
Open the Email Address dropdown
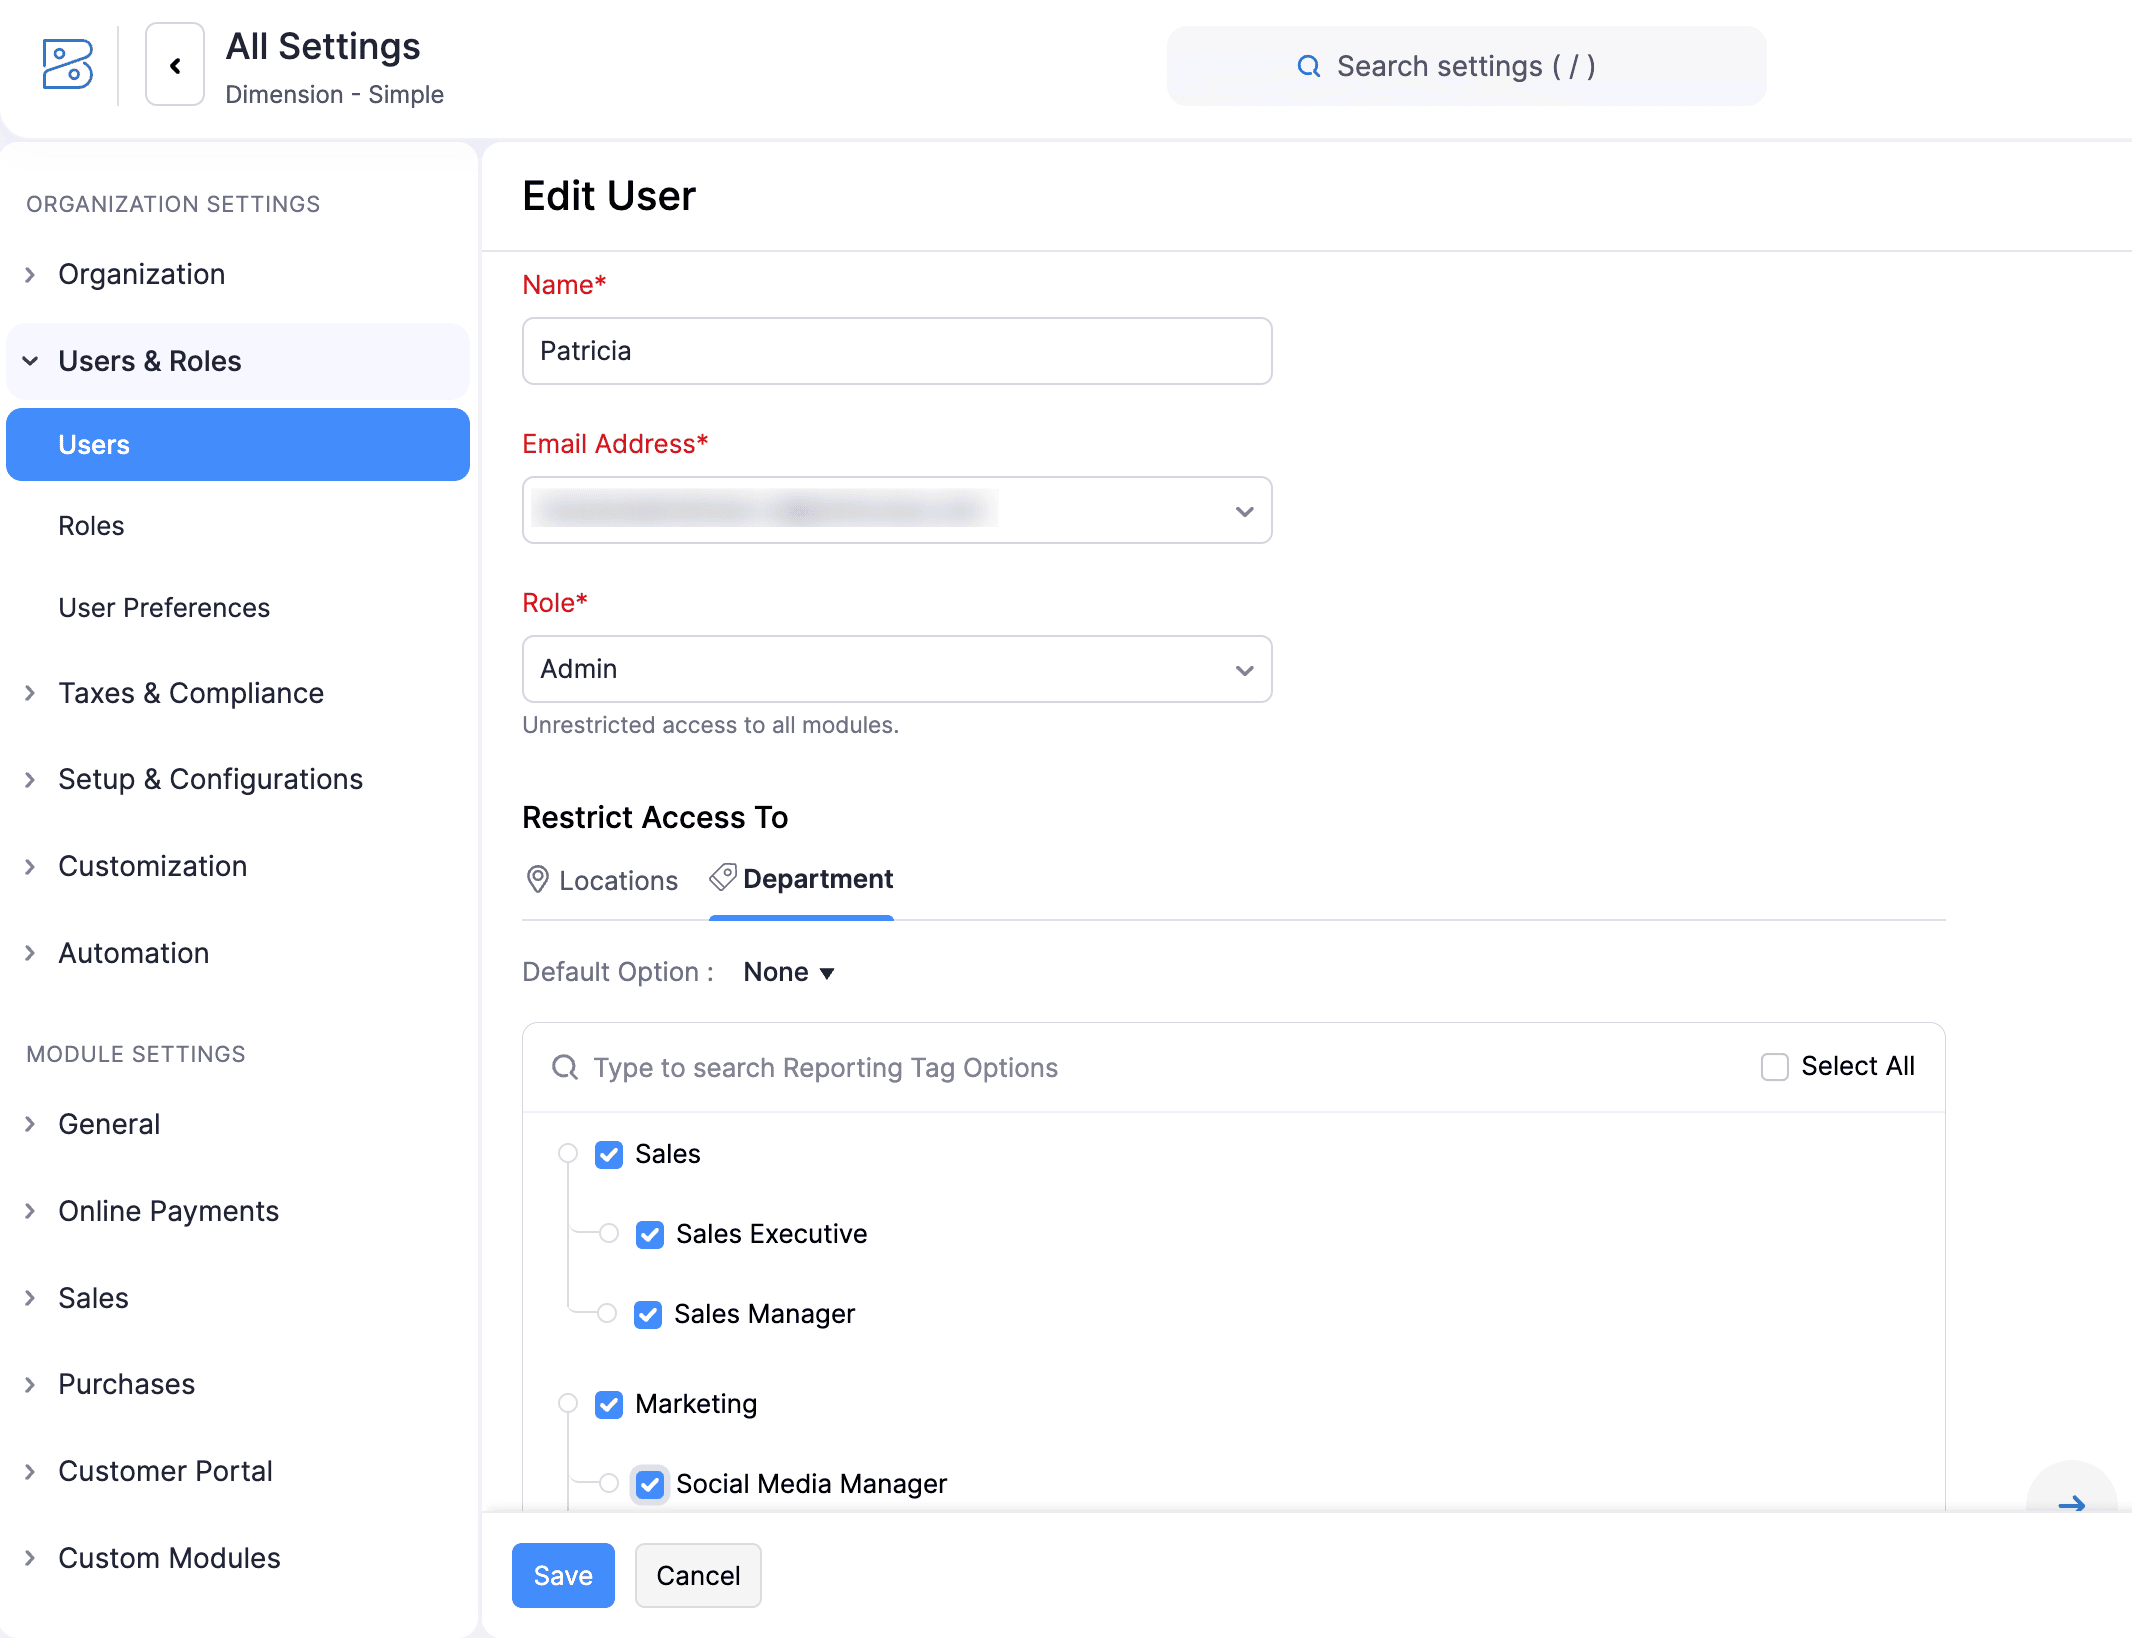point(1243,510)
